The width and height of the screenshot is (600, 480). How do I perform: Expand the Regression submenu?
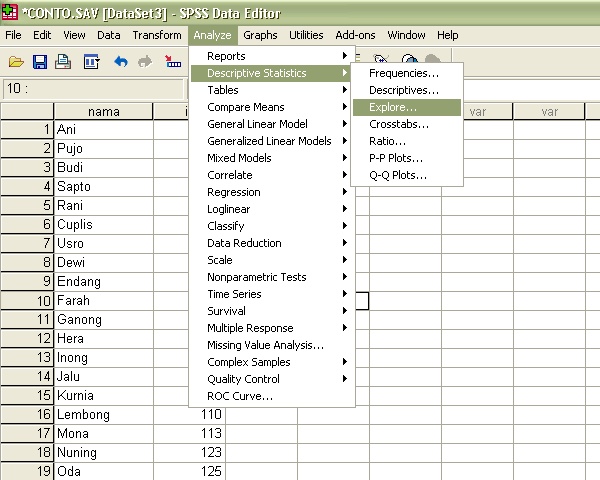(x=272, y=192)
